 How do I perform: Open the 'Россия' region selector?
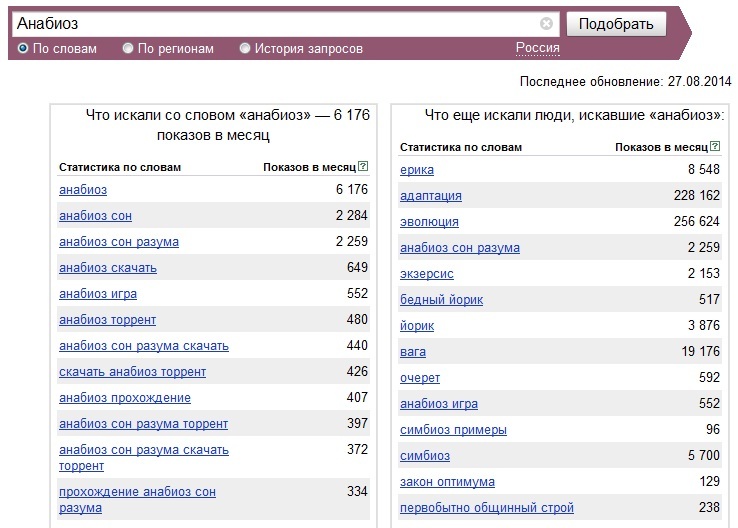click(x=537, y=48)
